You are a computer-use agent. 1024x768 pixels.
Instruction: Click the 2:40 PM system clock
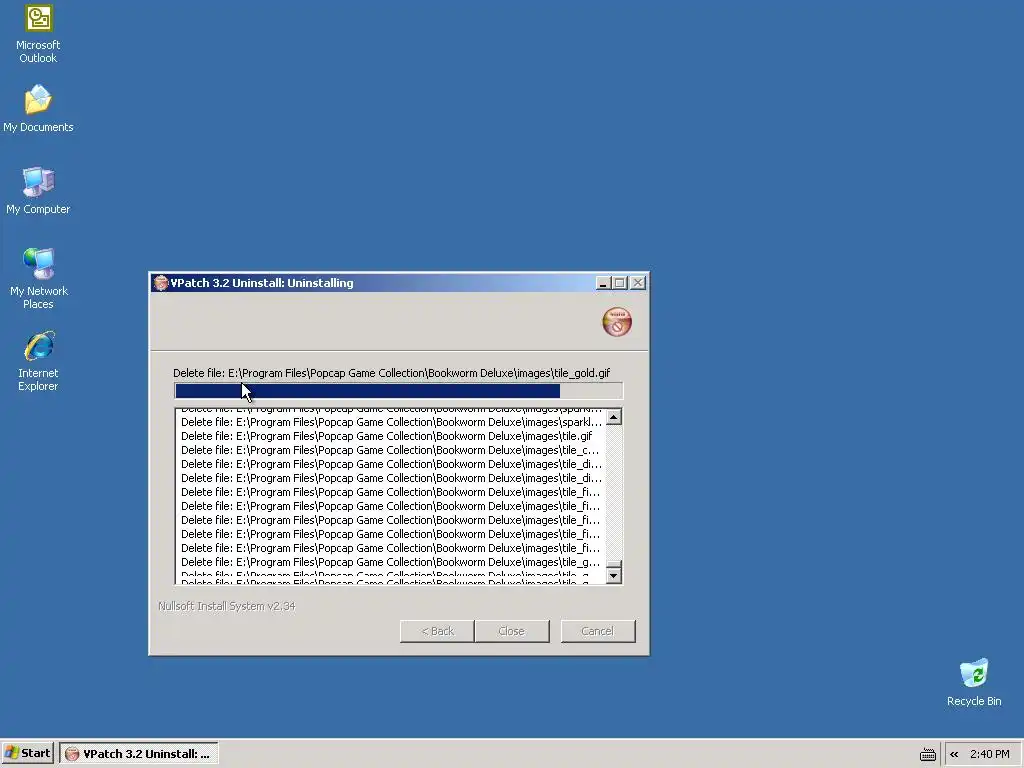(989, 754)
